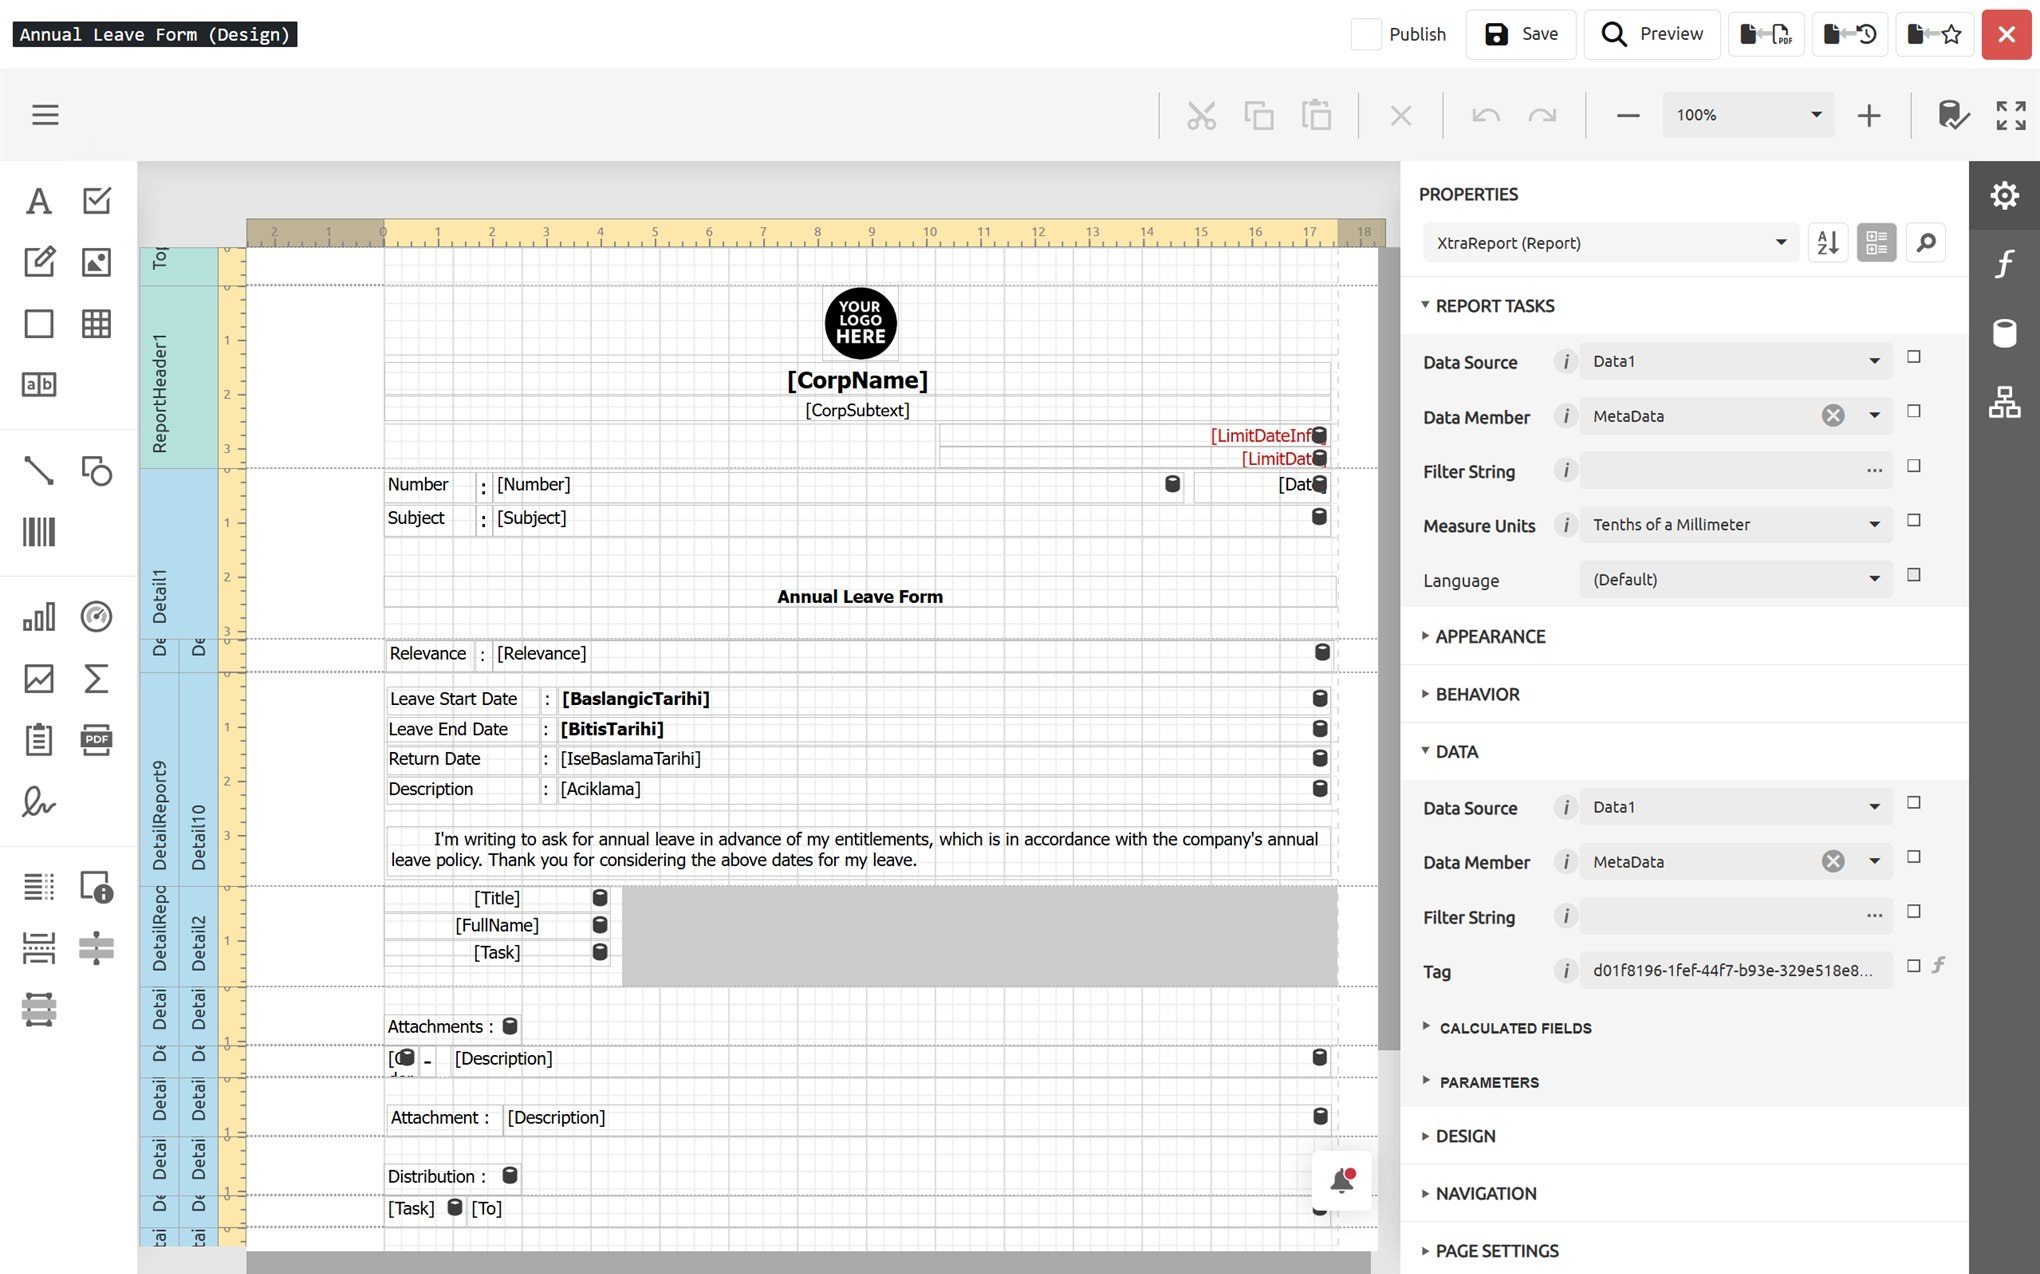This screenshot has height=1274, width=2040.
Task: Choose the Gauge control tool
Action: click(x=96, y=617)
